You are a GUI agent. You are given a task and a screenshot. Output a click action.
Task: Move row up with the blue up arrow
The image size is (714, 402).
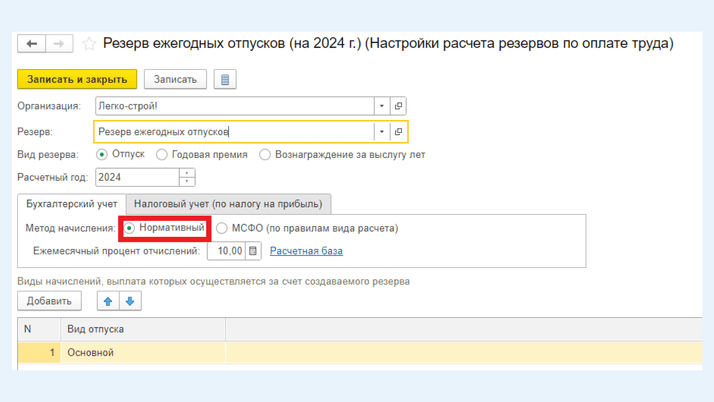[x=108, y=301]
